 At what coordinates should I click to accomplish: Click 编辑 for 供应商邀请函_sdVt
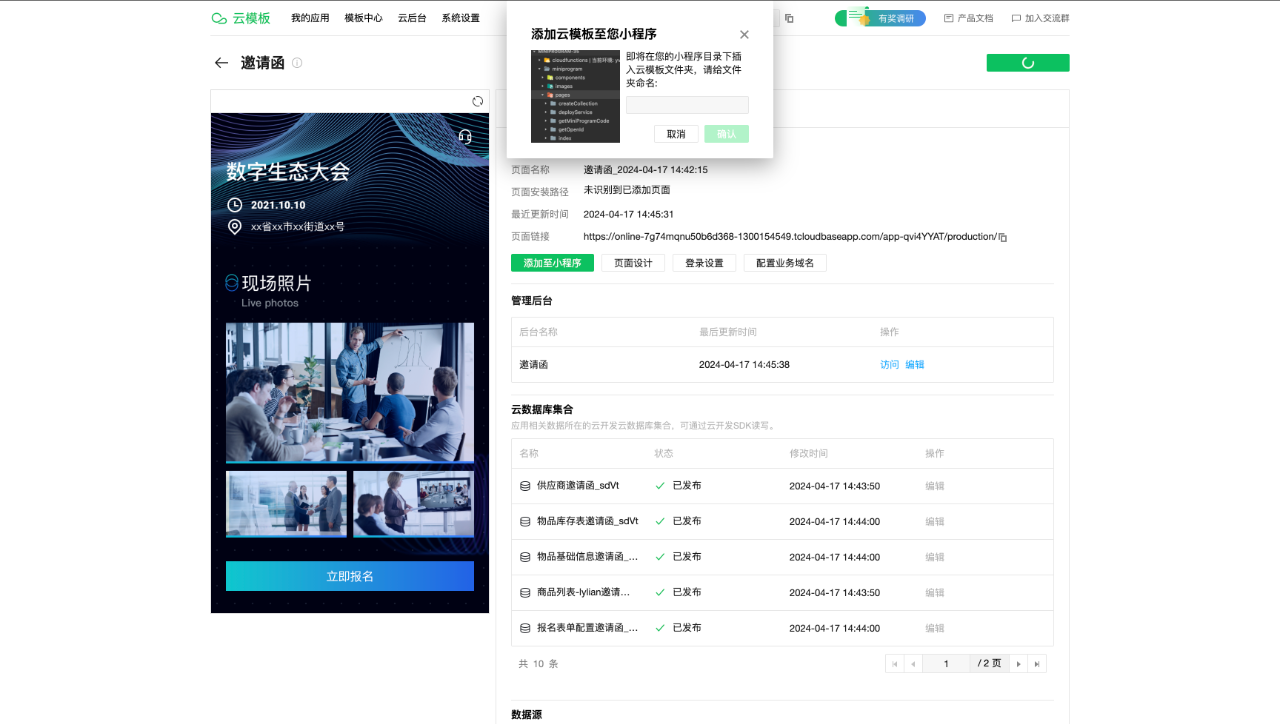[x=935, y=486]
